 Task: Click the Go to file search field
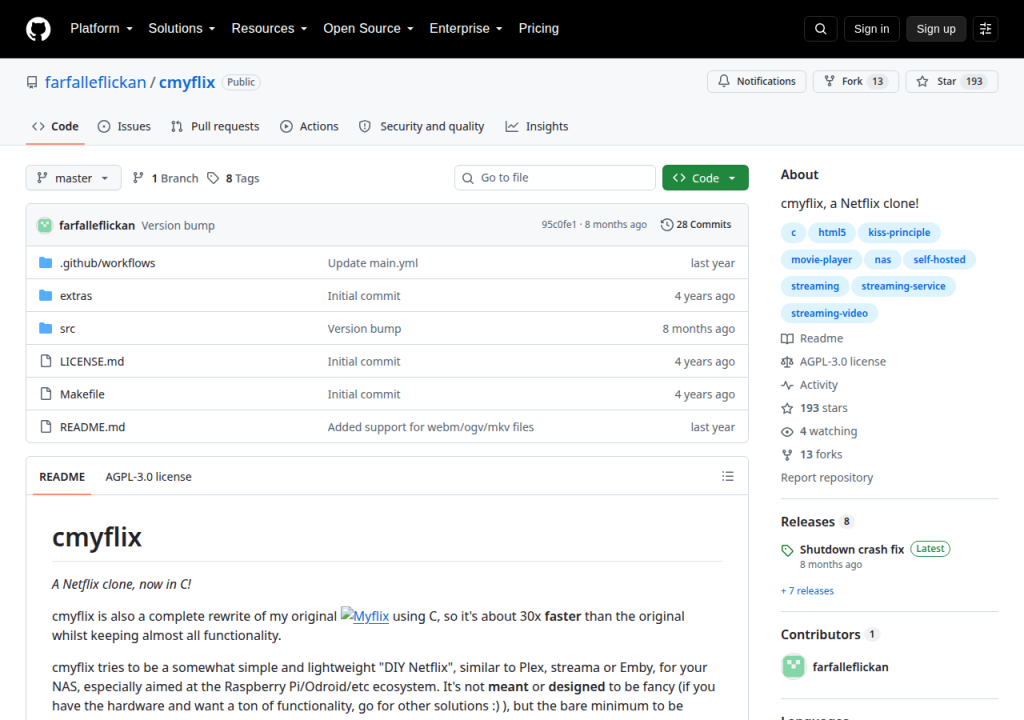(555, 178)
